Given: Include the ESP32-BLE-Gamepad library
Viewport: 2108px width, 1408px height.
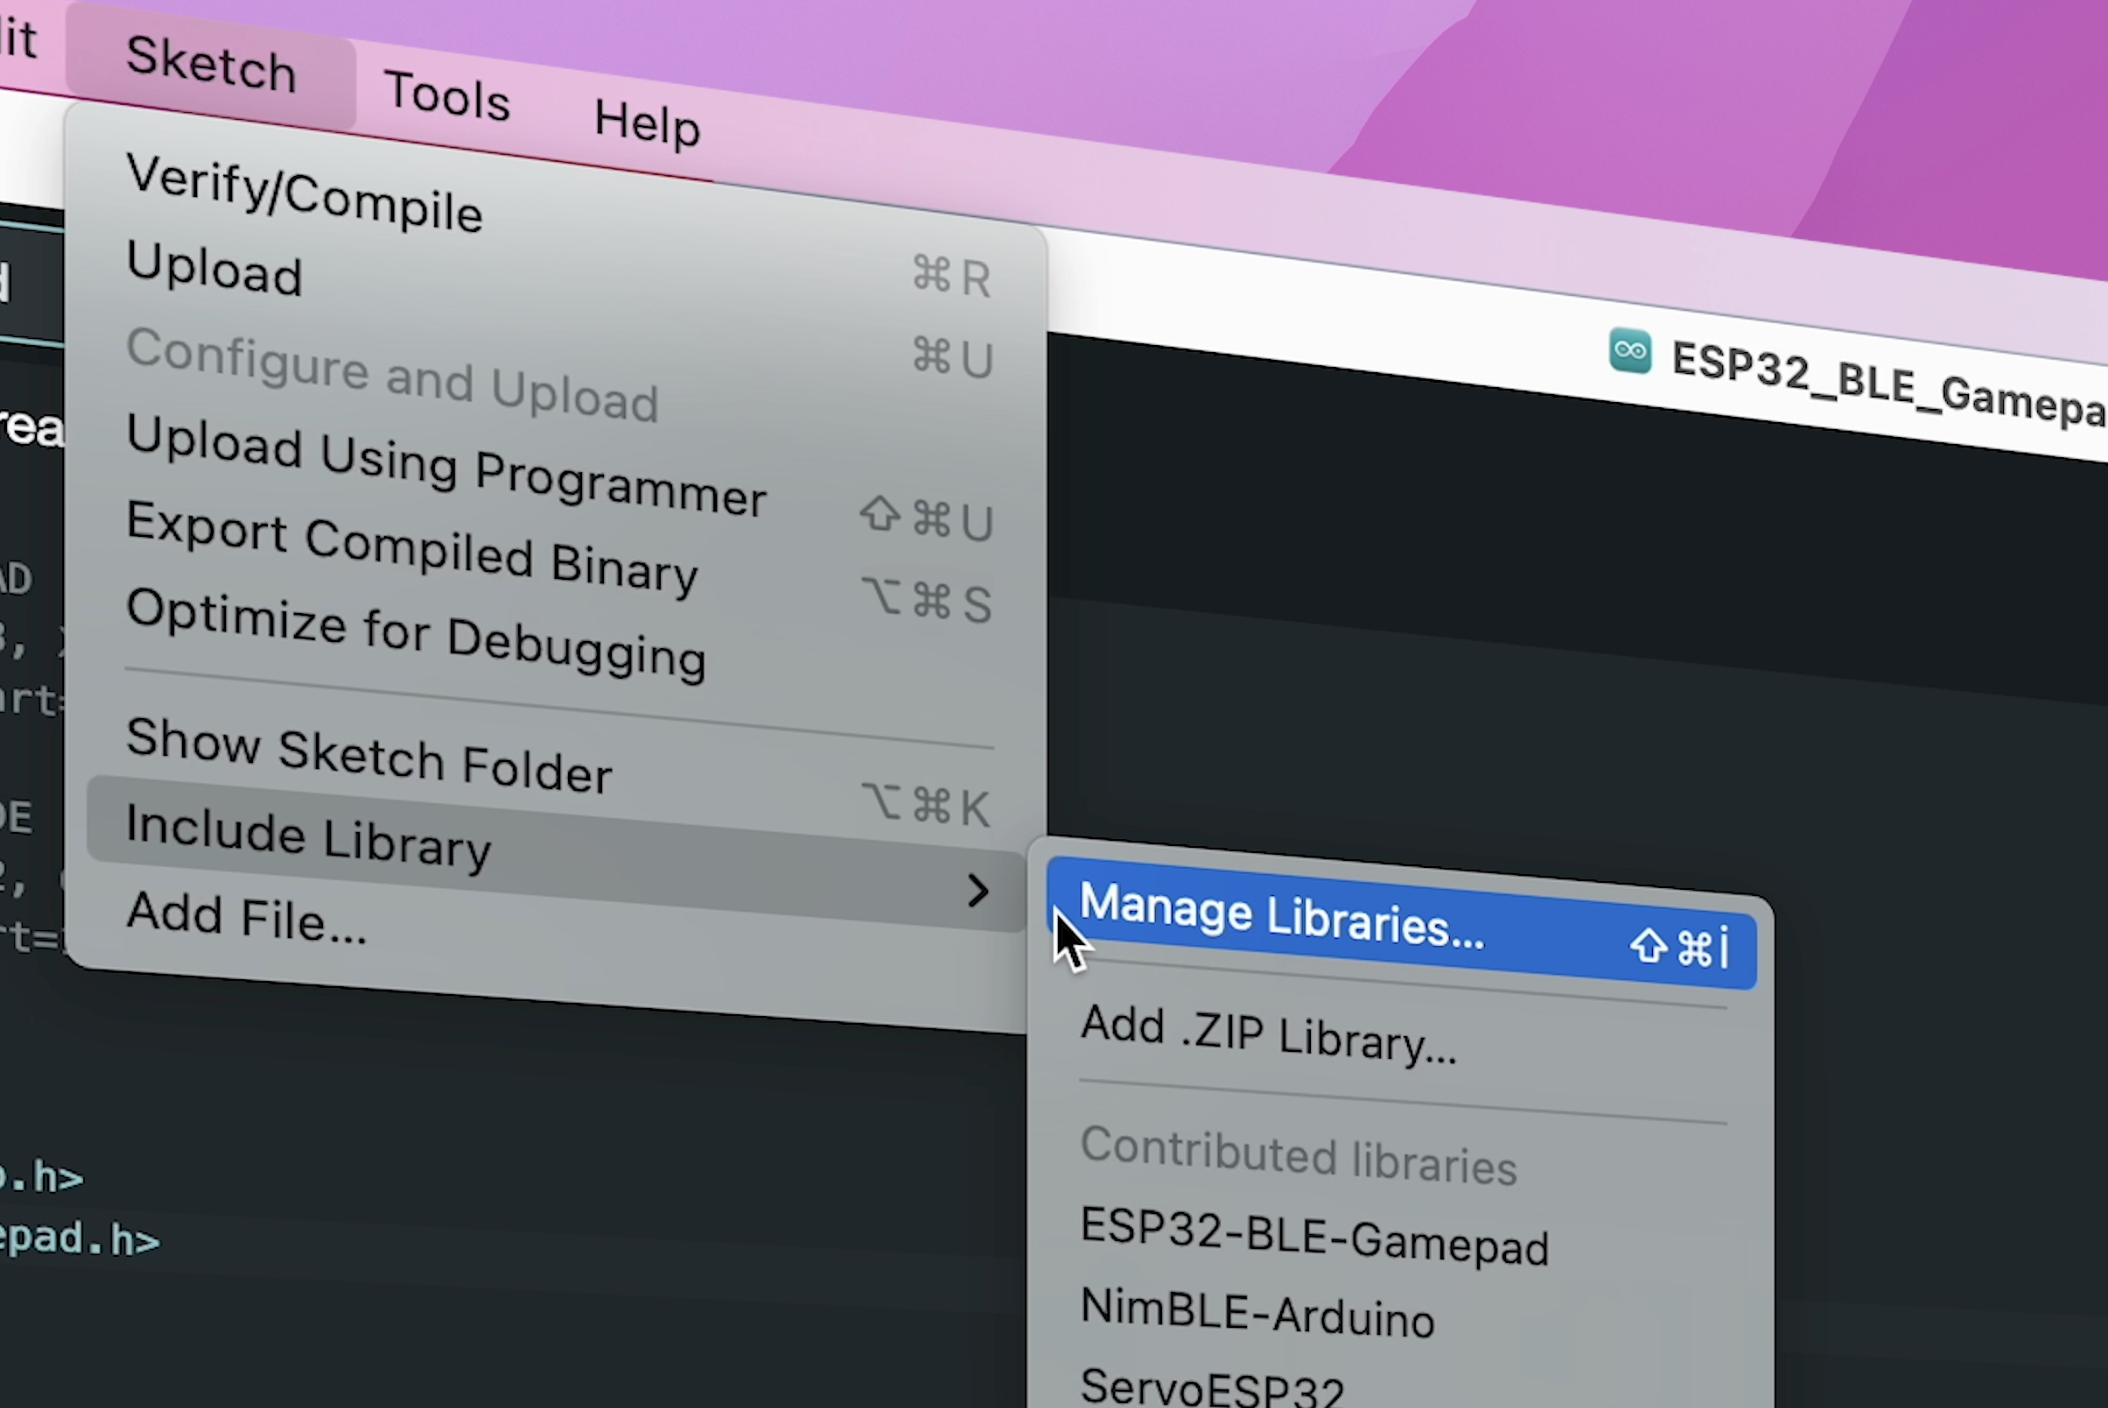Looking at the screenshot, I should click(1313, 1237).
